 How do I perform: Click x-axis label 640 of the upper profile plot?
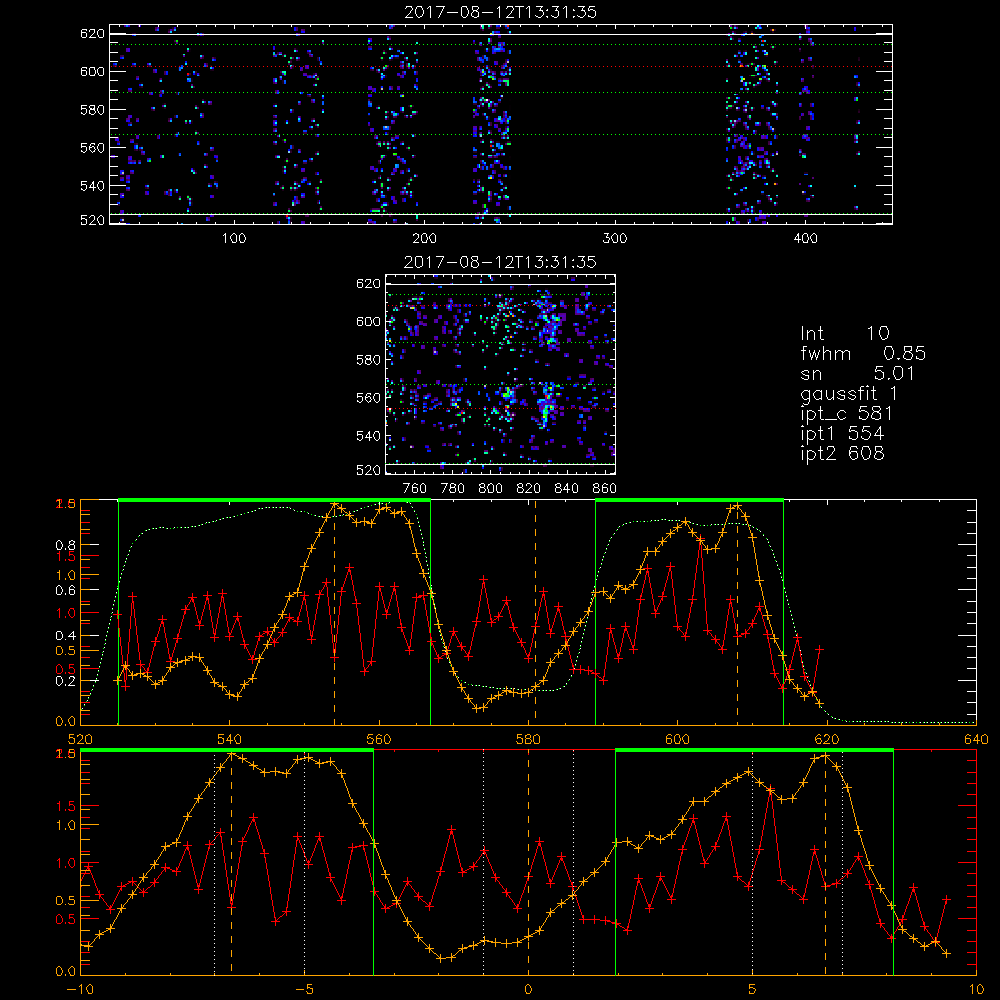click(x=976, y=740)
